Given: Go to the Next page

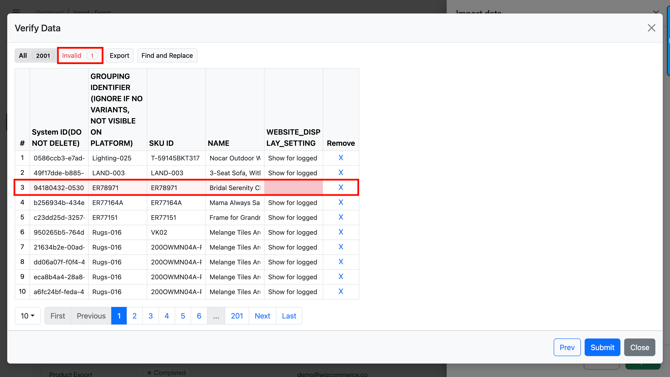Looking at the screenshot, I should (x=262, y=316).
